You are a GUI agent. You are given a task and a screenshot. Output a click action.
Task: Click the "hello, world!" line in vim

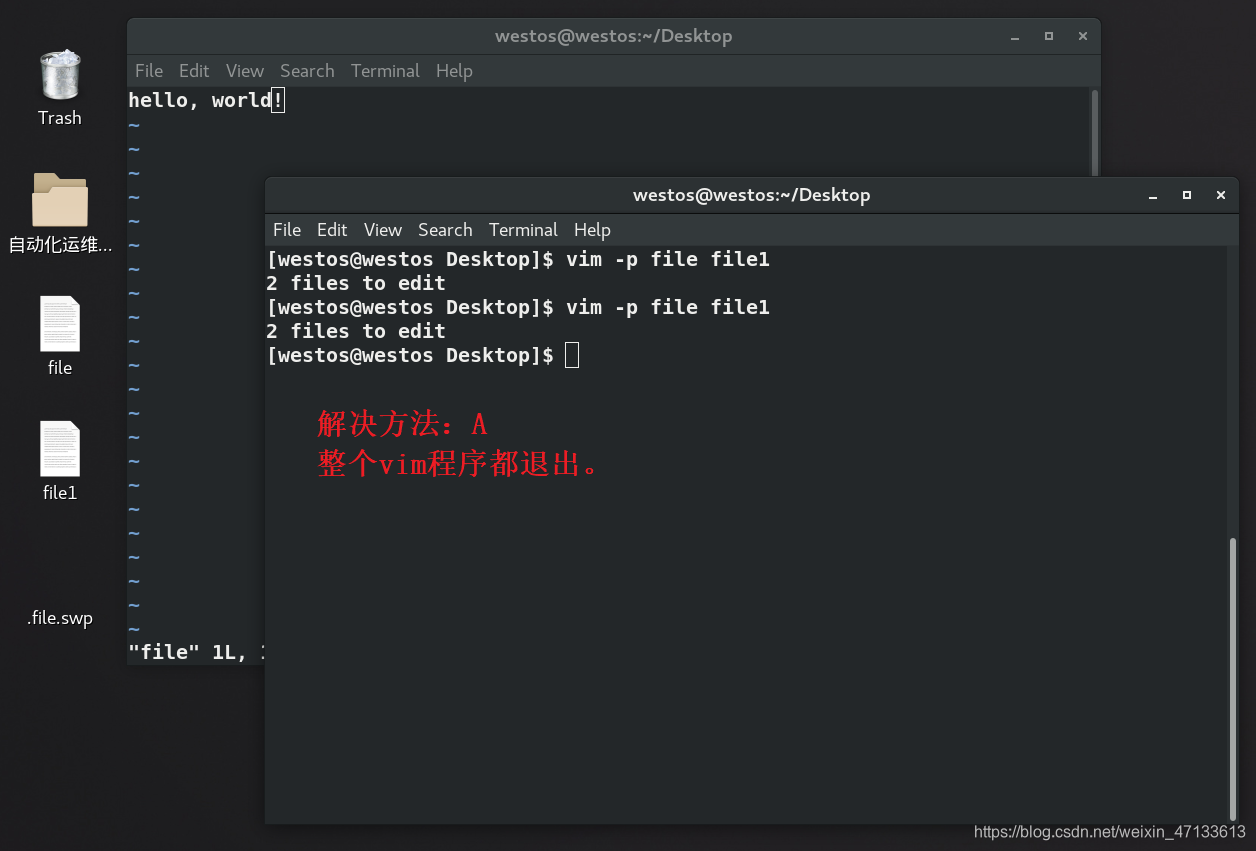pyautogui.click(x=206, y=100)
